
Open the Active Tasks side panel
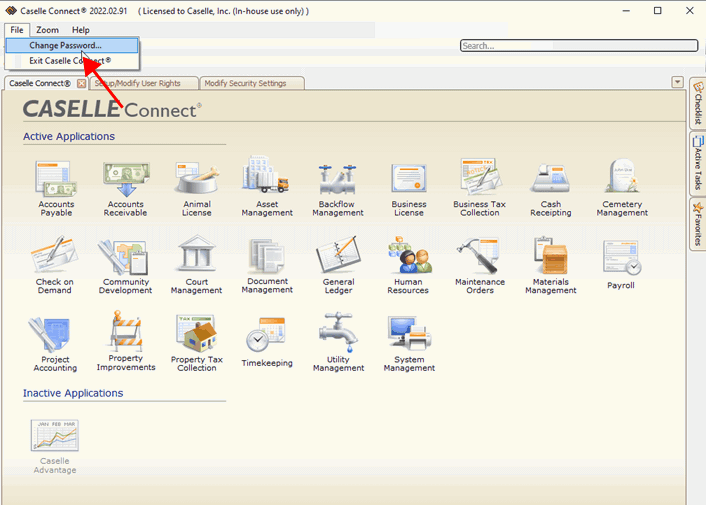point(697,163)
